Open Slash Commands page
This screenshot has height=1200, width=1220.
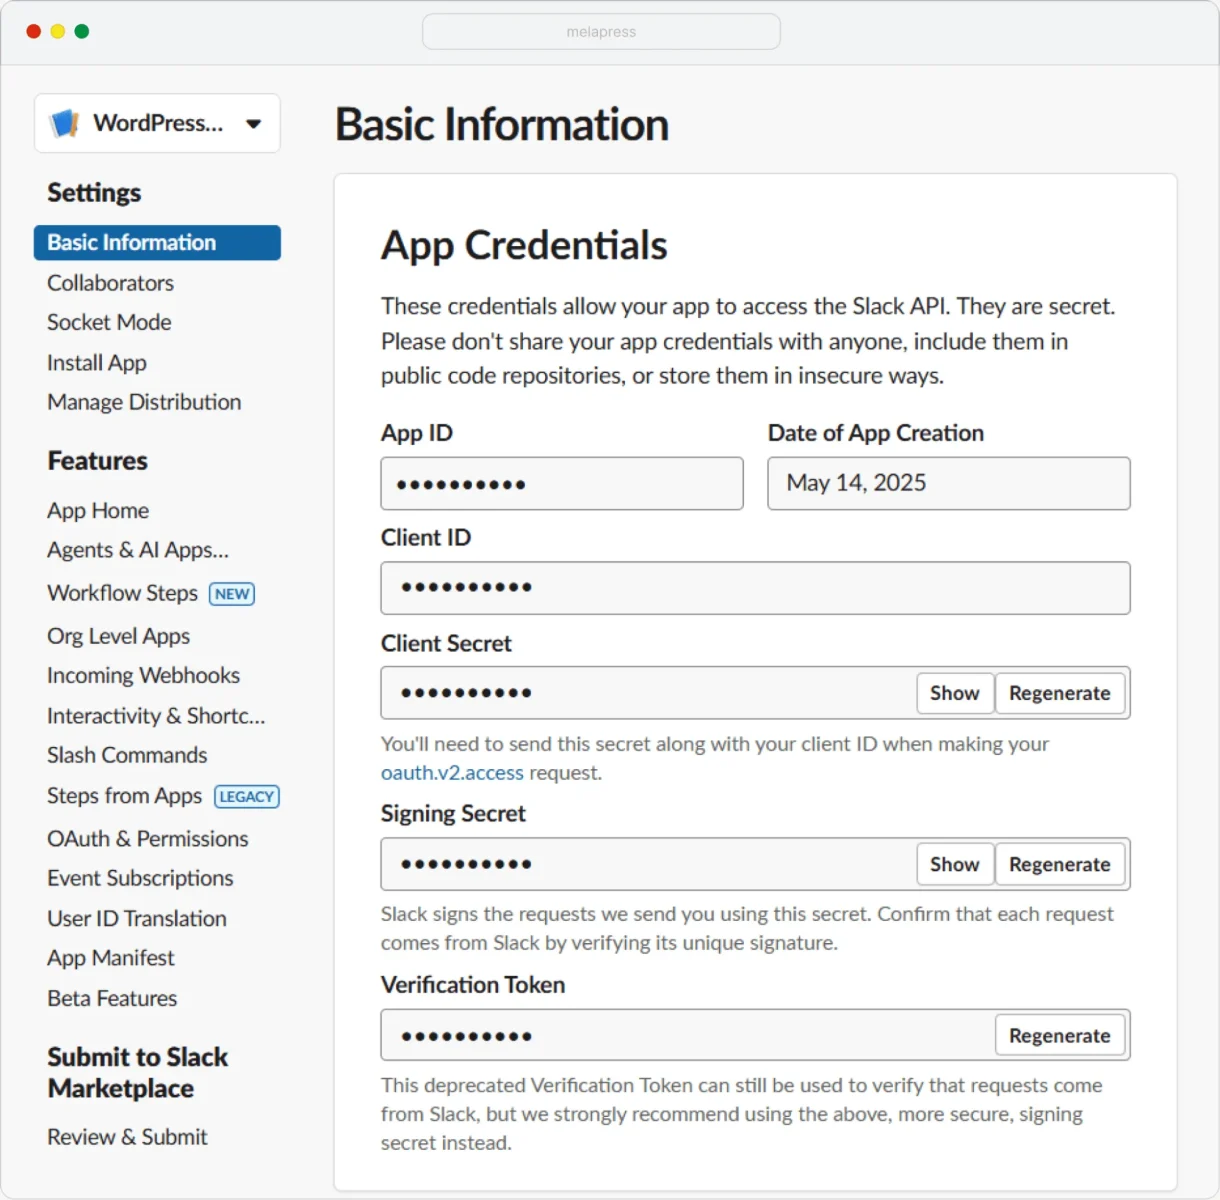pos(127,755)
